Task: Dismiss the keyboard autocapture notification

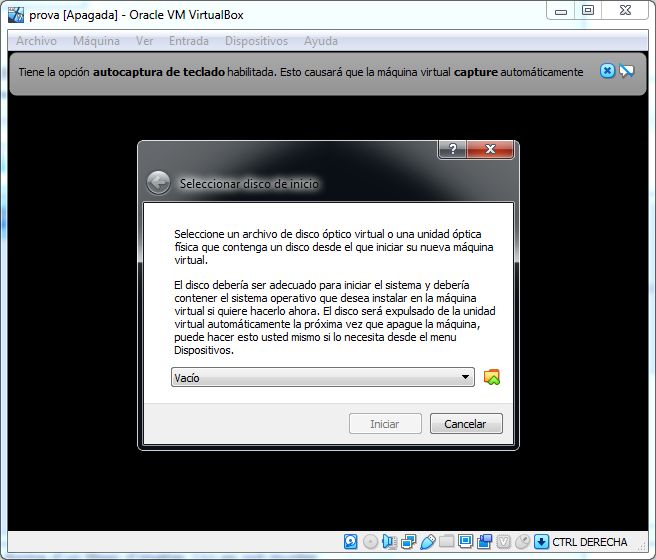Action: [x=607, y=71]
